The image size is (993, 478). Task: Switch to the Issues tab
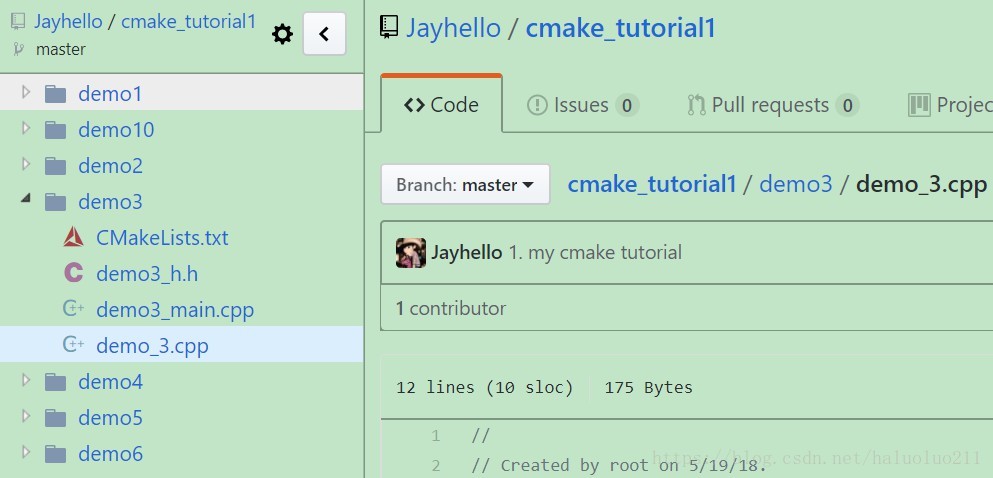pos(583,105)
